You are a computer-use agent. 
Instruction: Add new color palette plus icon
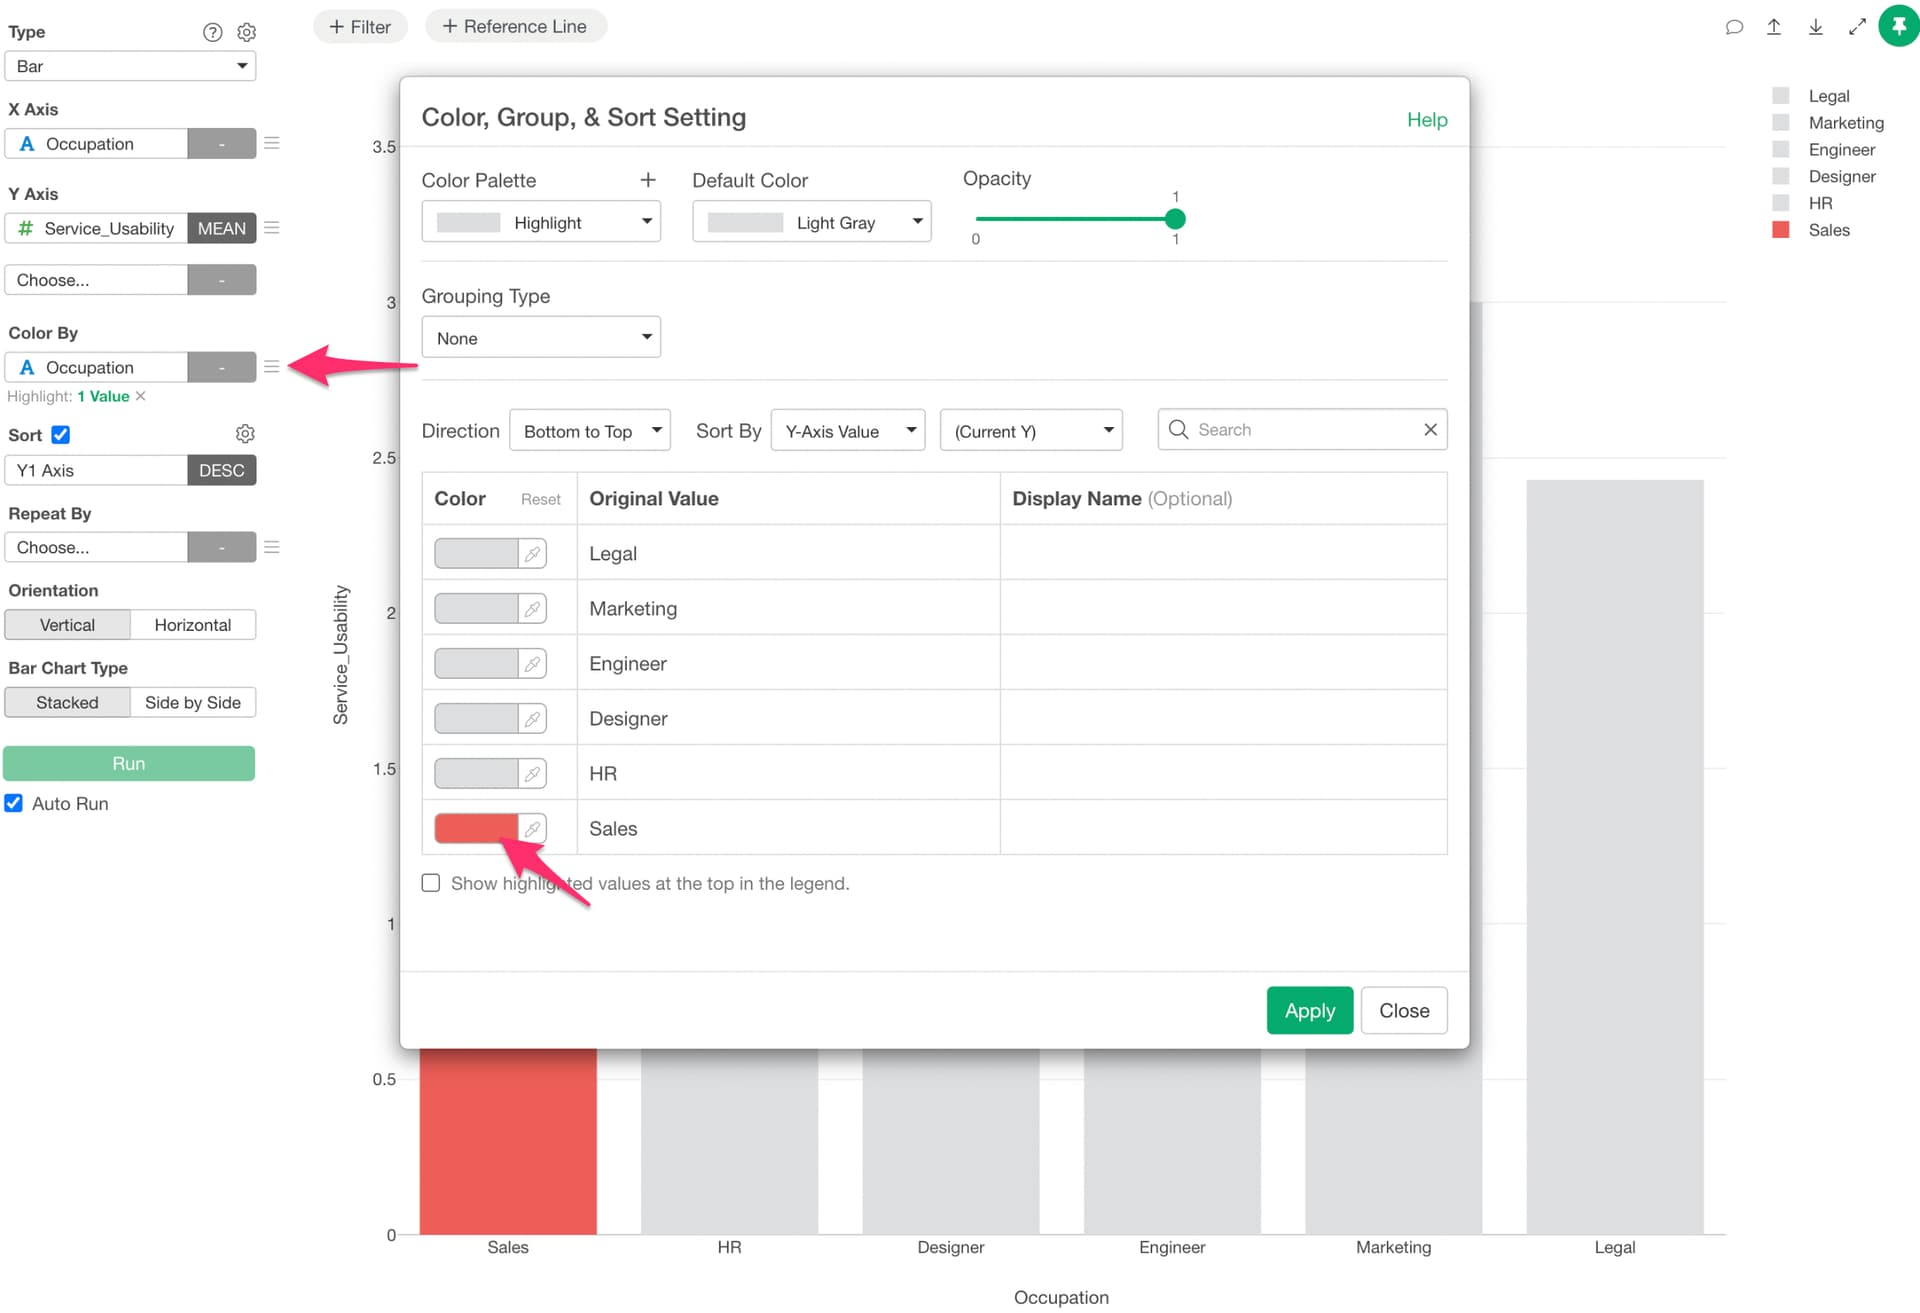tap(648, 180)
